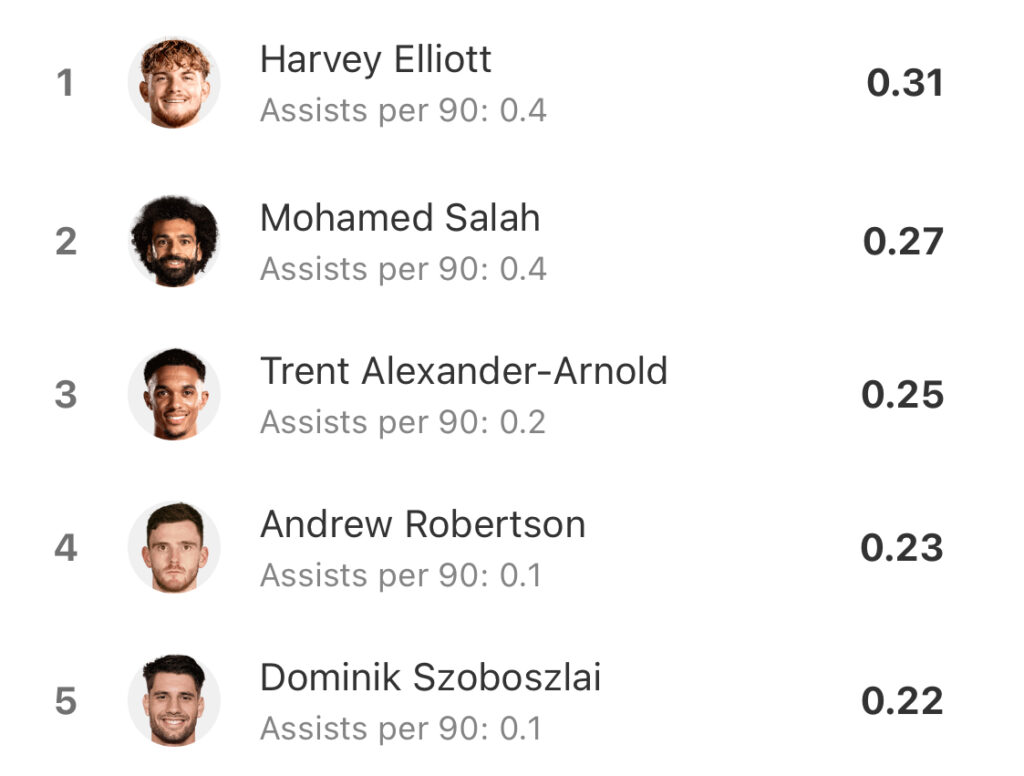Screen dimensions: 1024x776
Task: Click Elliott's 'Assists per 90: 0.4' subtitle
Action: (x=403, y=110)
